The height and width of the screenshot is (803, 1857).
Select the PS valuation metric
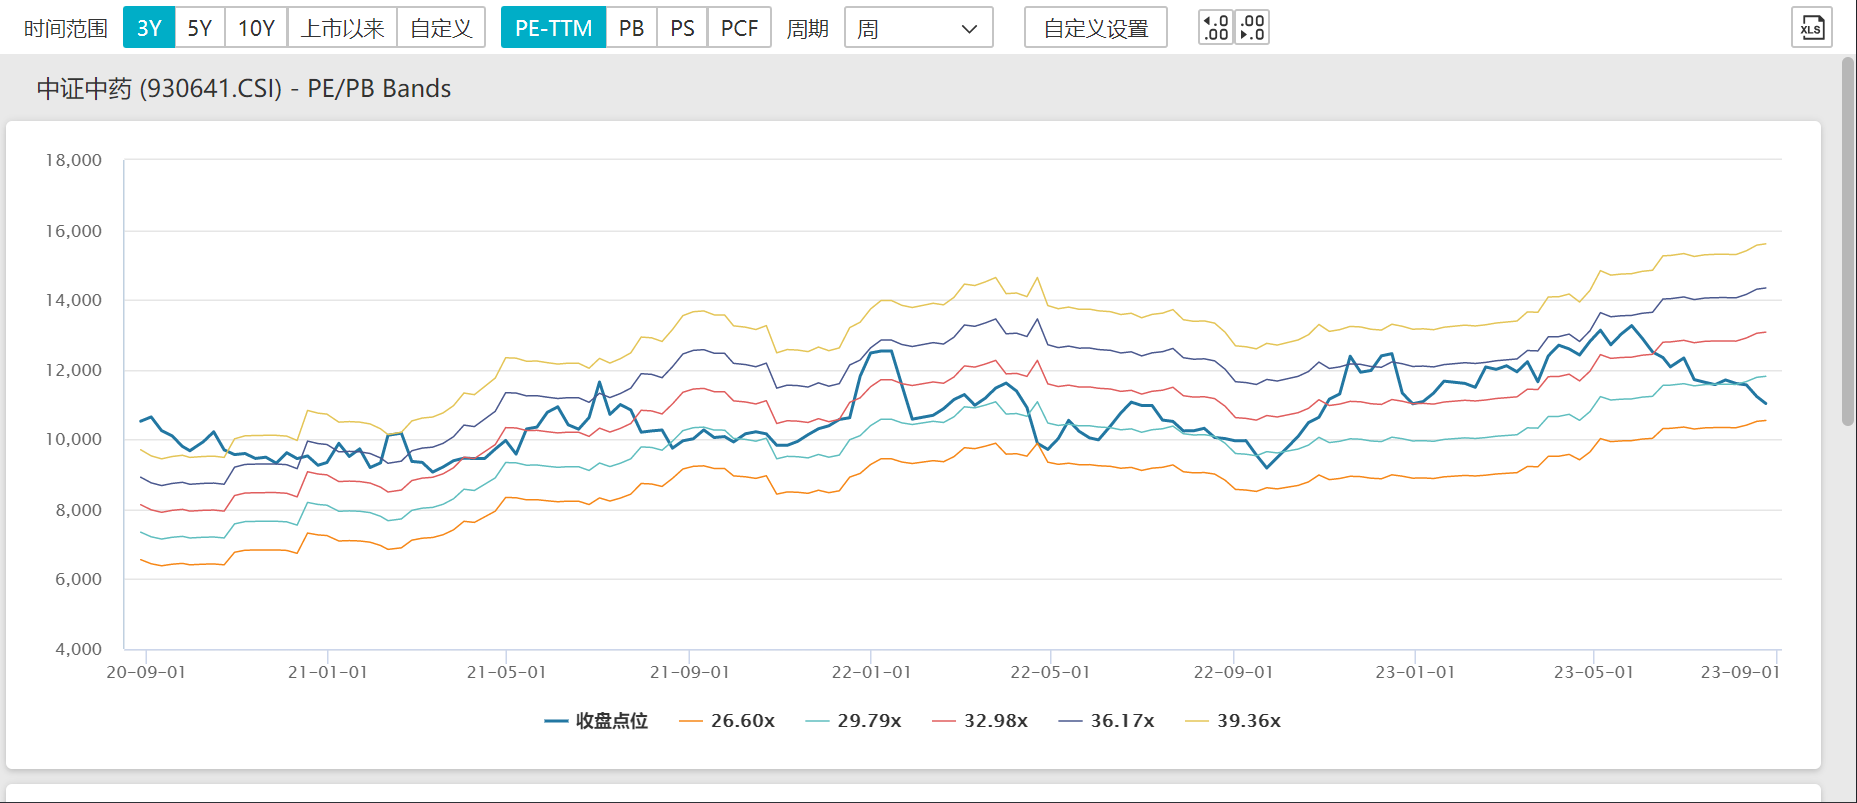pyautogui.click(x=682, y=28)
